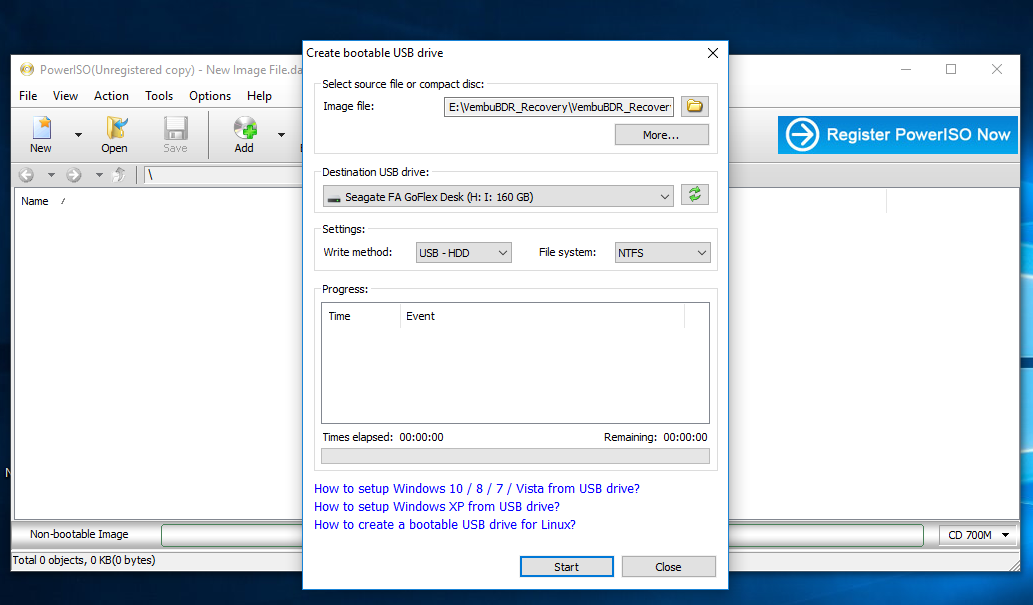Screen dimensions: 1033x605
Task: Open bootable USB for Linux link
Action: point(445,525)
